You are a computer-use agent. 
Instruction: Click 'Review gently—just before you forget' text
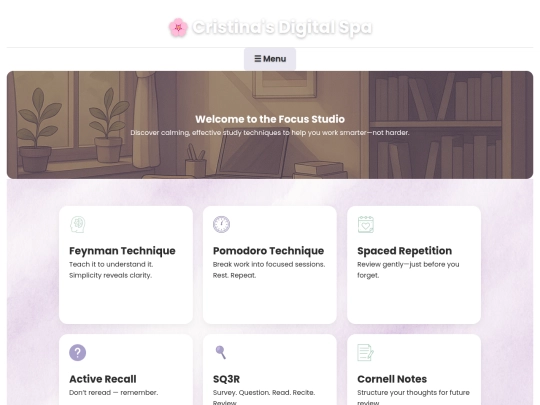tap(408, 270)
